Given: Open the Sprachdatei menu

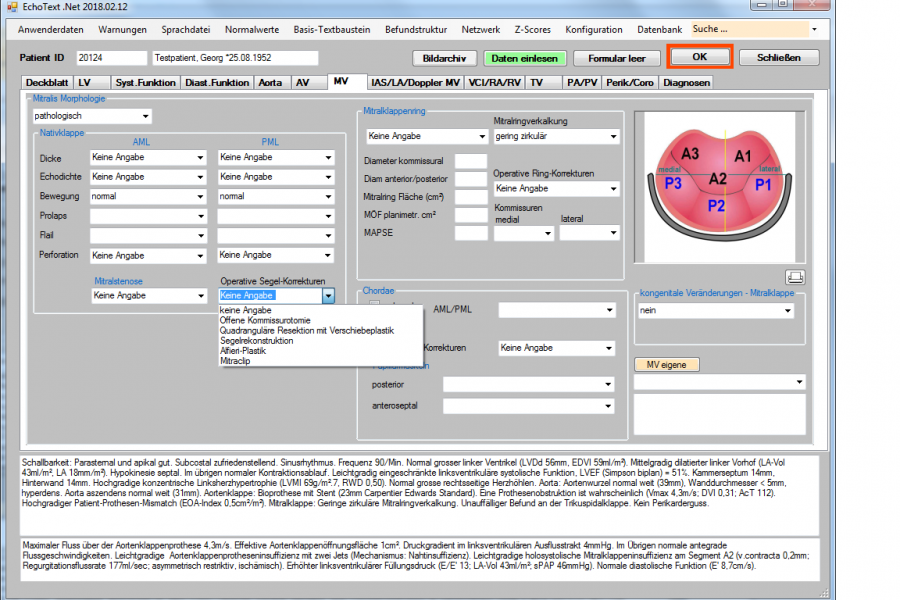Looking at the screenshot, I should (185, 30).
